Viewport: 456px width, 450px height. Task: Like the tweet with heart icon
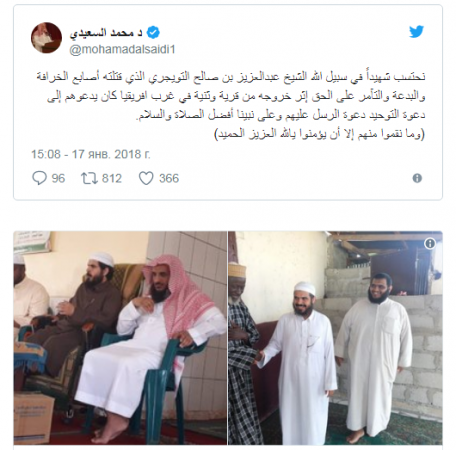point(146,178)
